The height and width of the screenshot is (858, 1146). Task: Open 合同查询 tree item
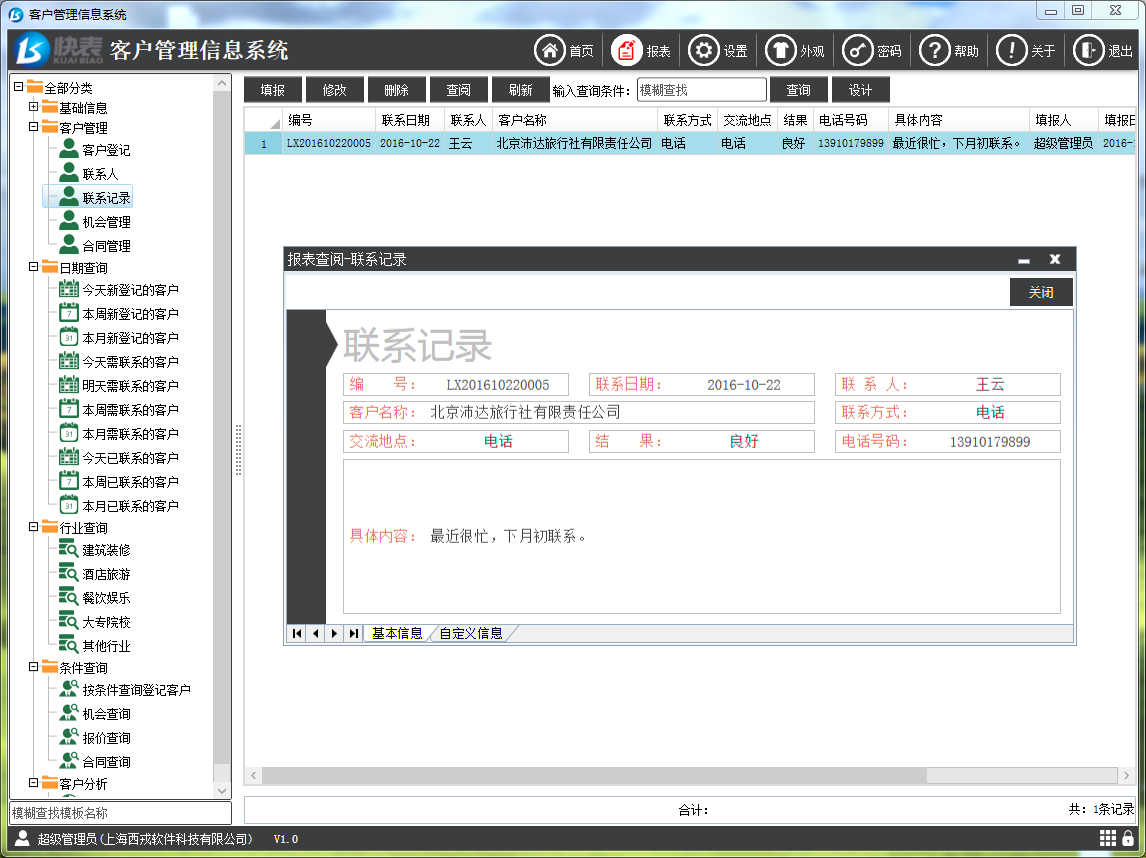pos(106,762)
